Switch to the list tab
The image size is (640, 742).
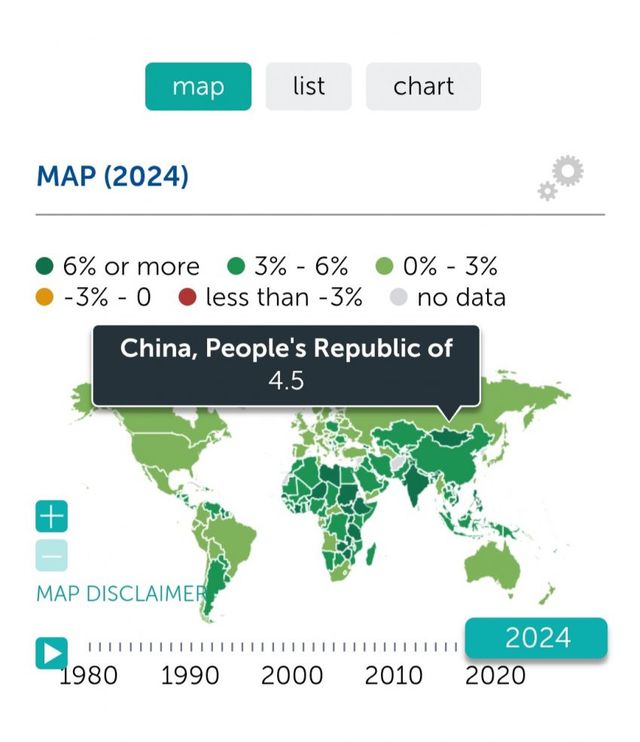coord(308,86)
